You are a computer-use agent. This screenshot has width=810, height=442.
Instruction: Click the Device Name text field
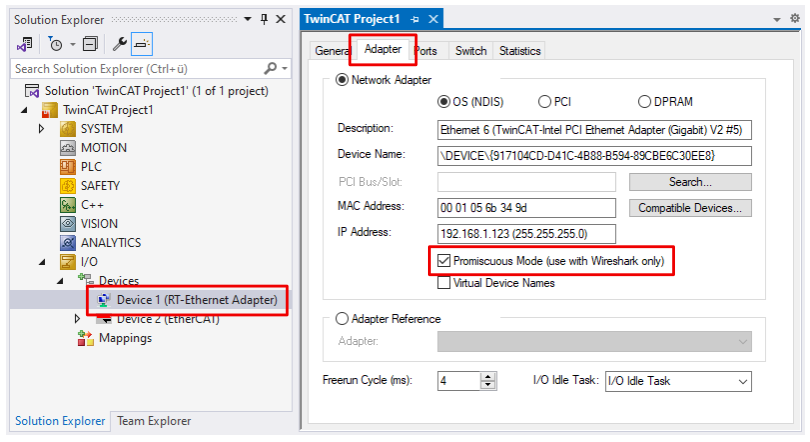[594, 156]
